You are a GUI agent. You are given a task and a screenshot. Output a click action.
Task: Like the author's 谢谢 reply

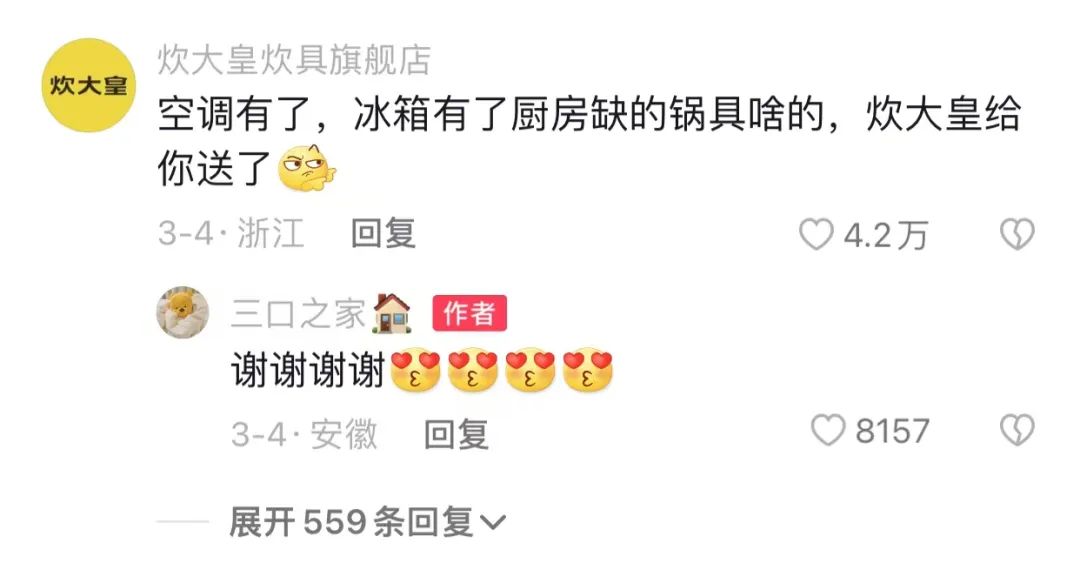(827, 430)
